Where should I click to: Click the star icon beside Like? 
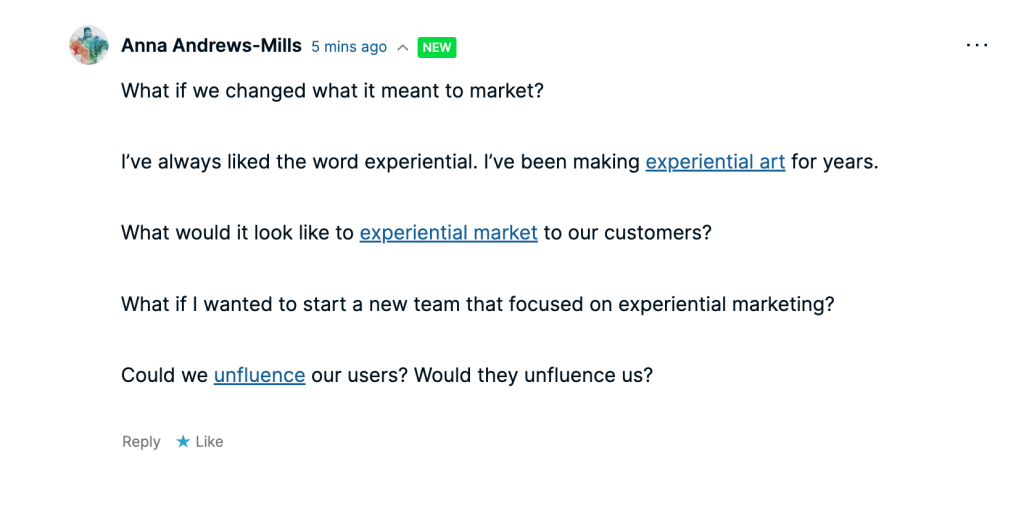(x=183, y=441)
